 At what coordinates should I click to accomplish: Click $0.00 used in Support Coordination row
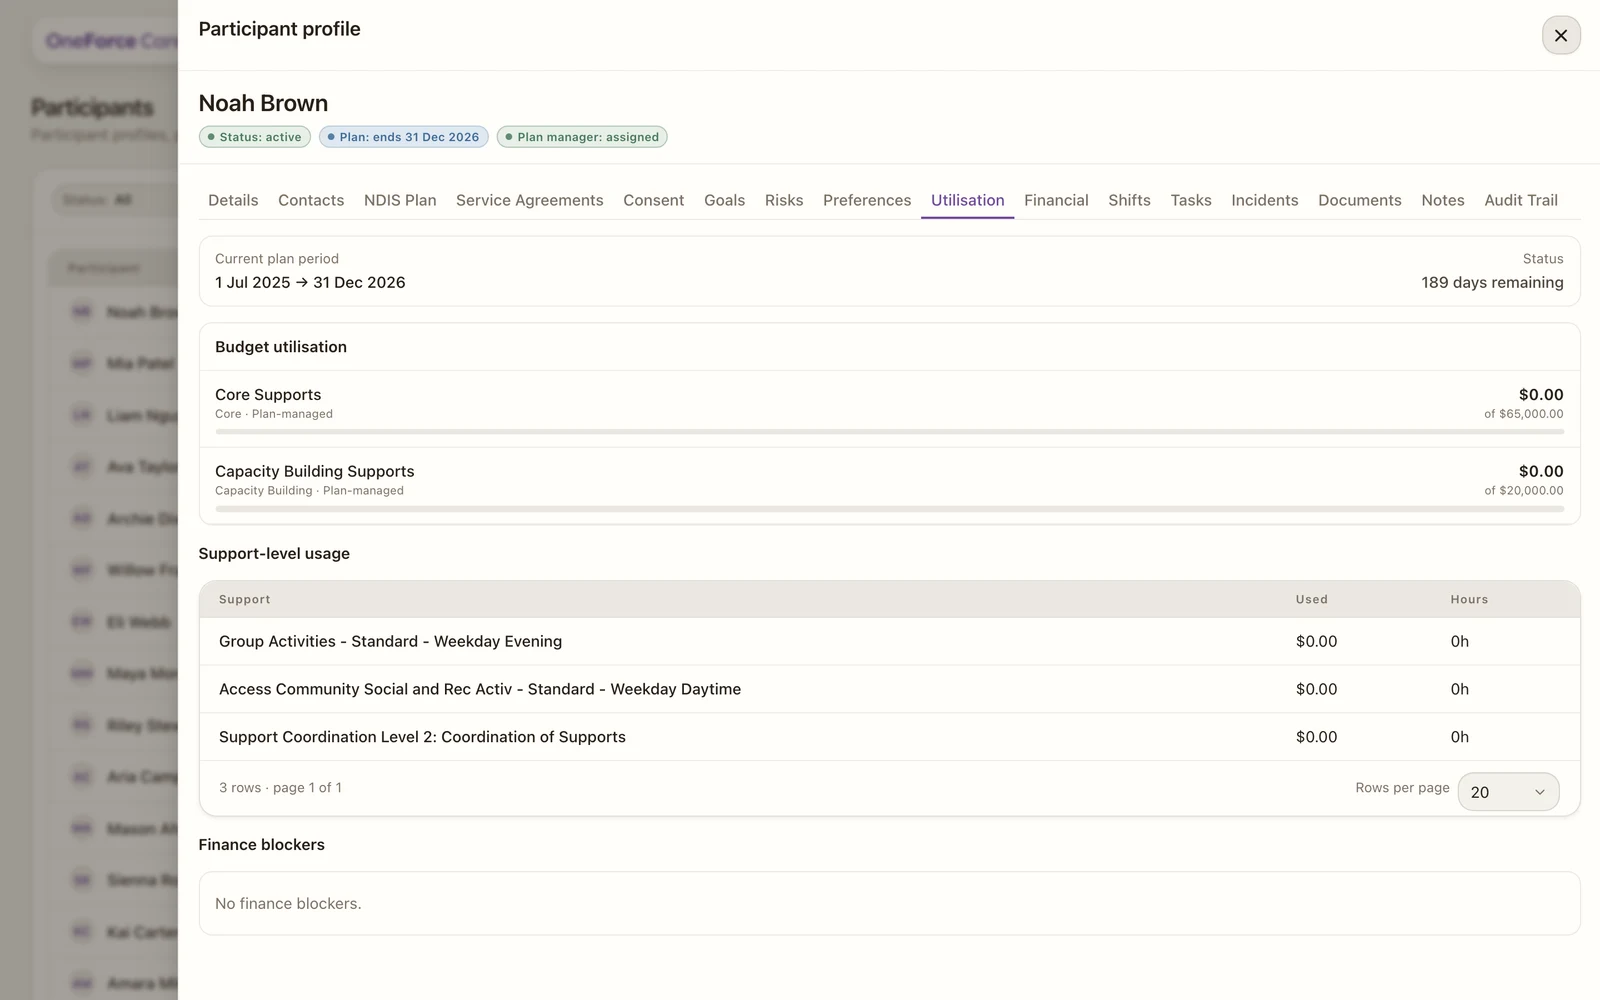1316,737
